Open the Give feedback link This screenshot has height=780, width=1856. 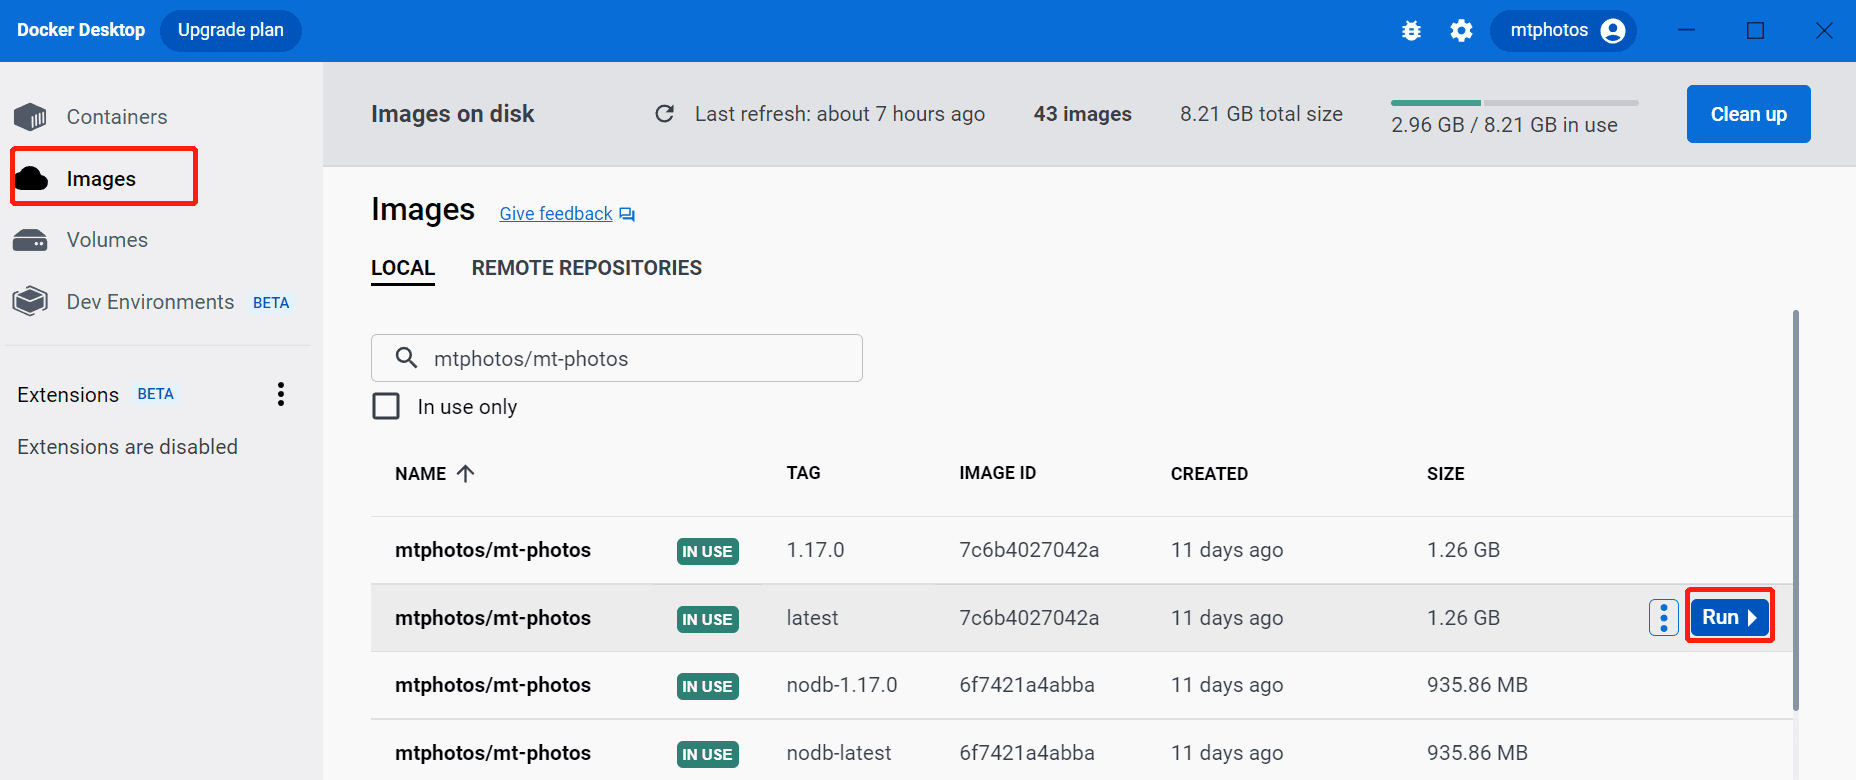556,214
